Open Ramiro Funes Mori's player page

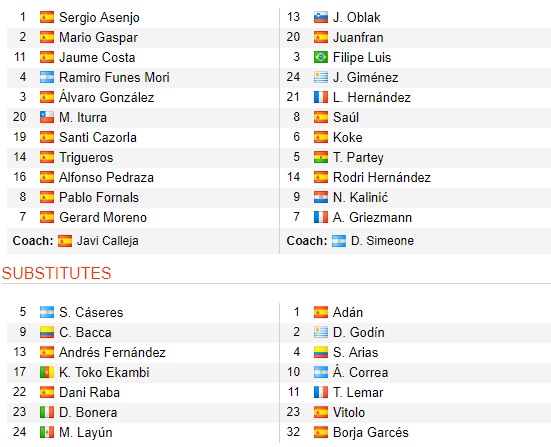[114, 77]
